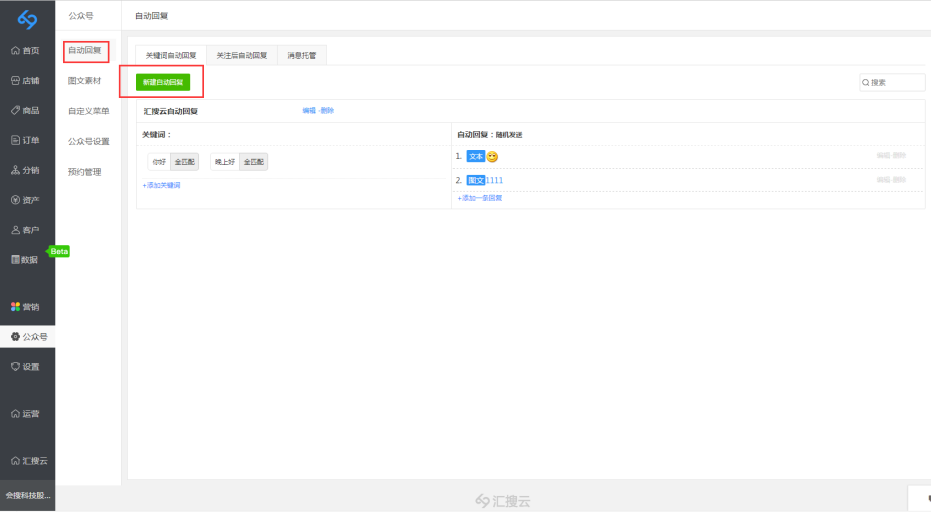Click the account name 会搜科技股... at bottom
The width and height of the screenshot is (931, 512).
(x=28, y=495)
